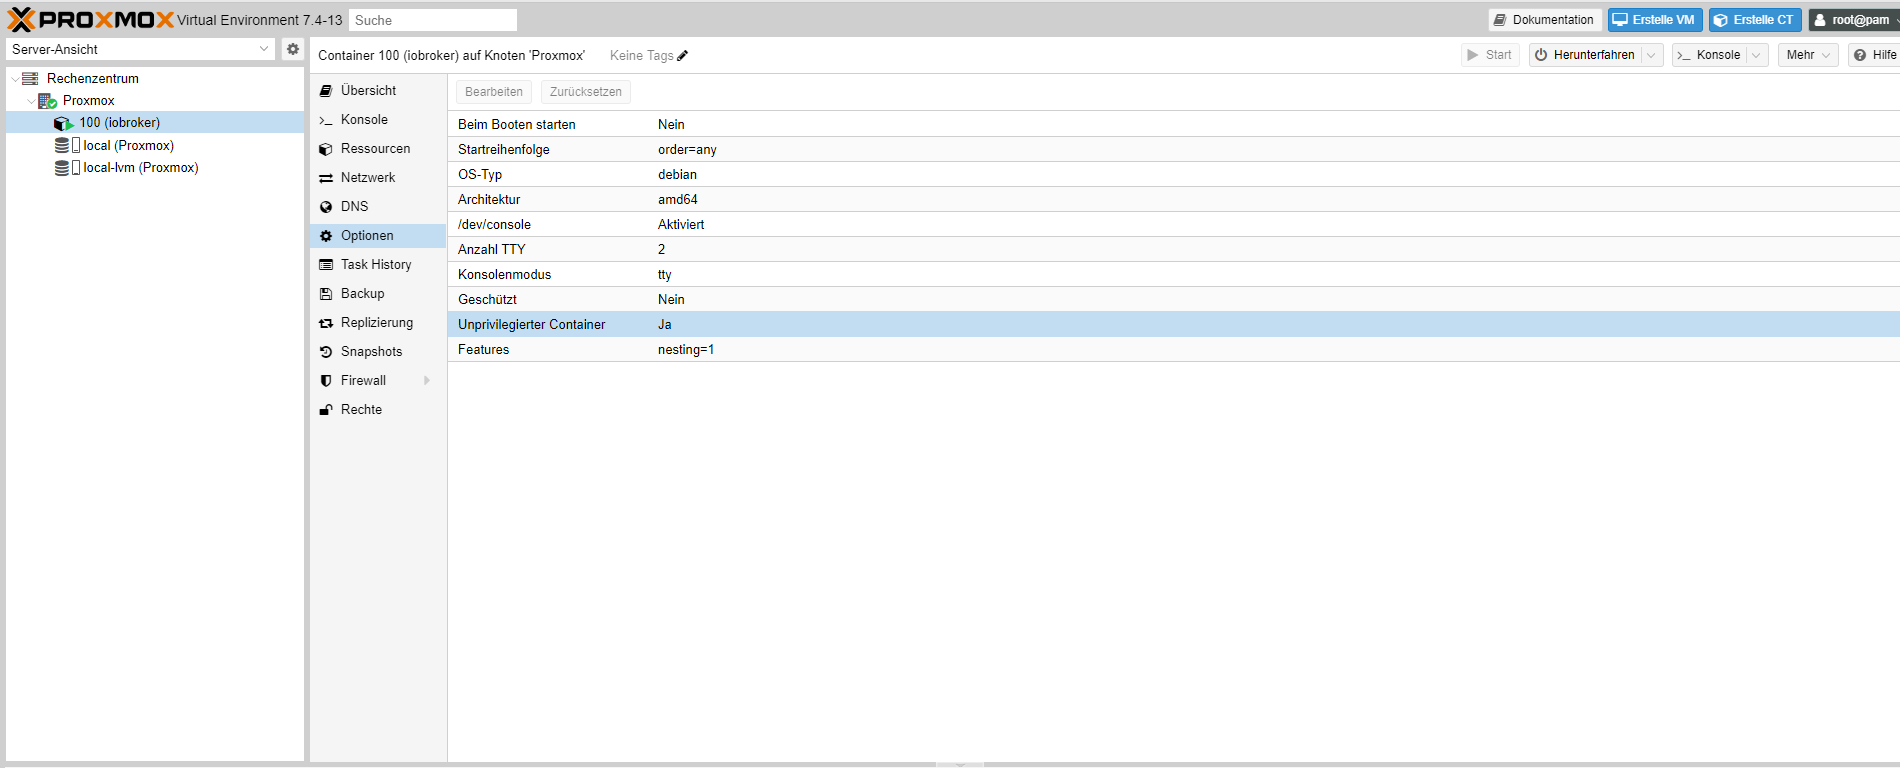1900x768 pixels.
Task: Select the OS-Typ option row
Action: [x=1174, y=175]
